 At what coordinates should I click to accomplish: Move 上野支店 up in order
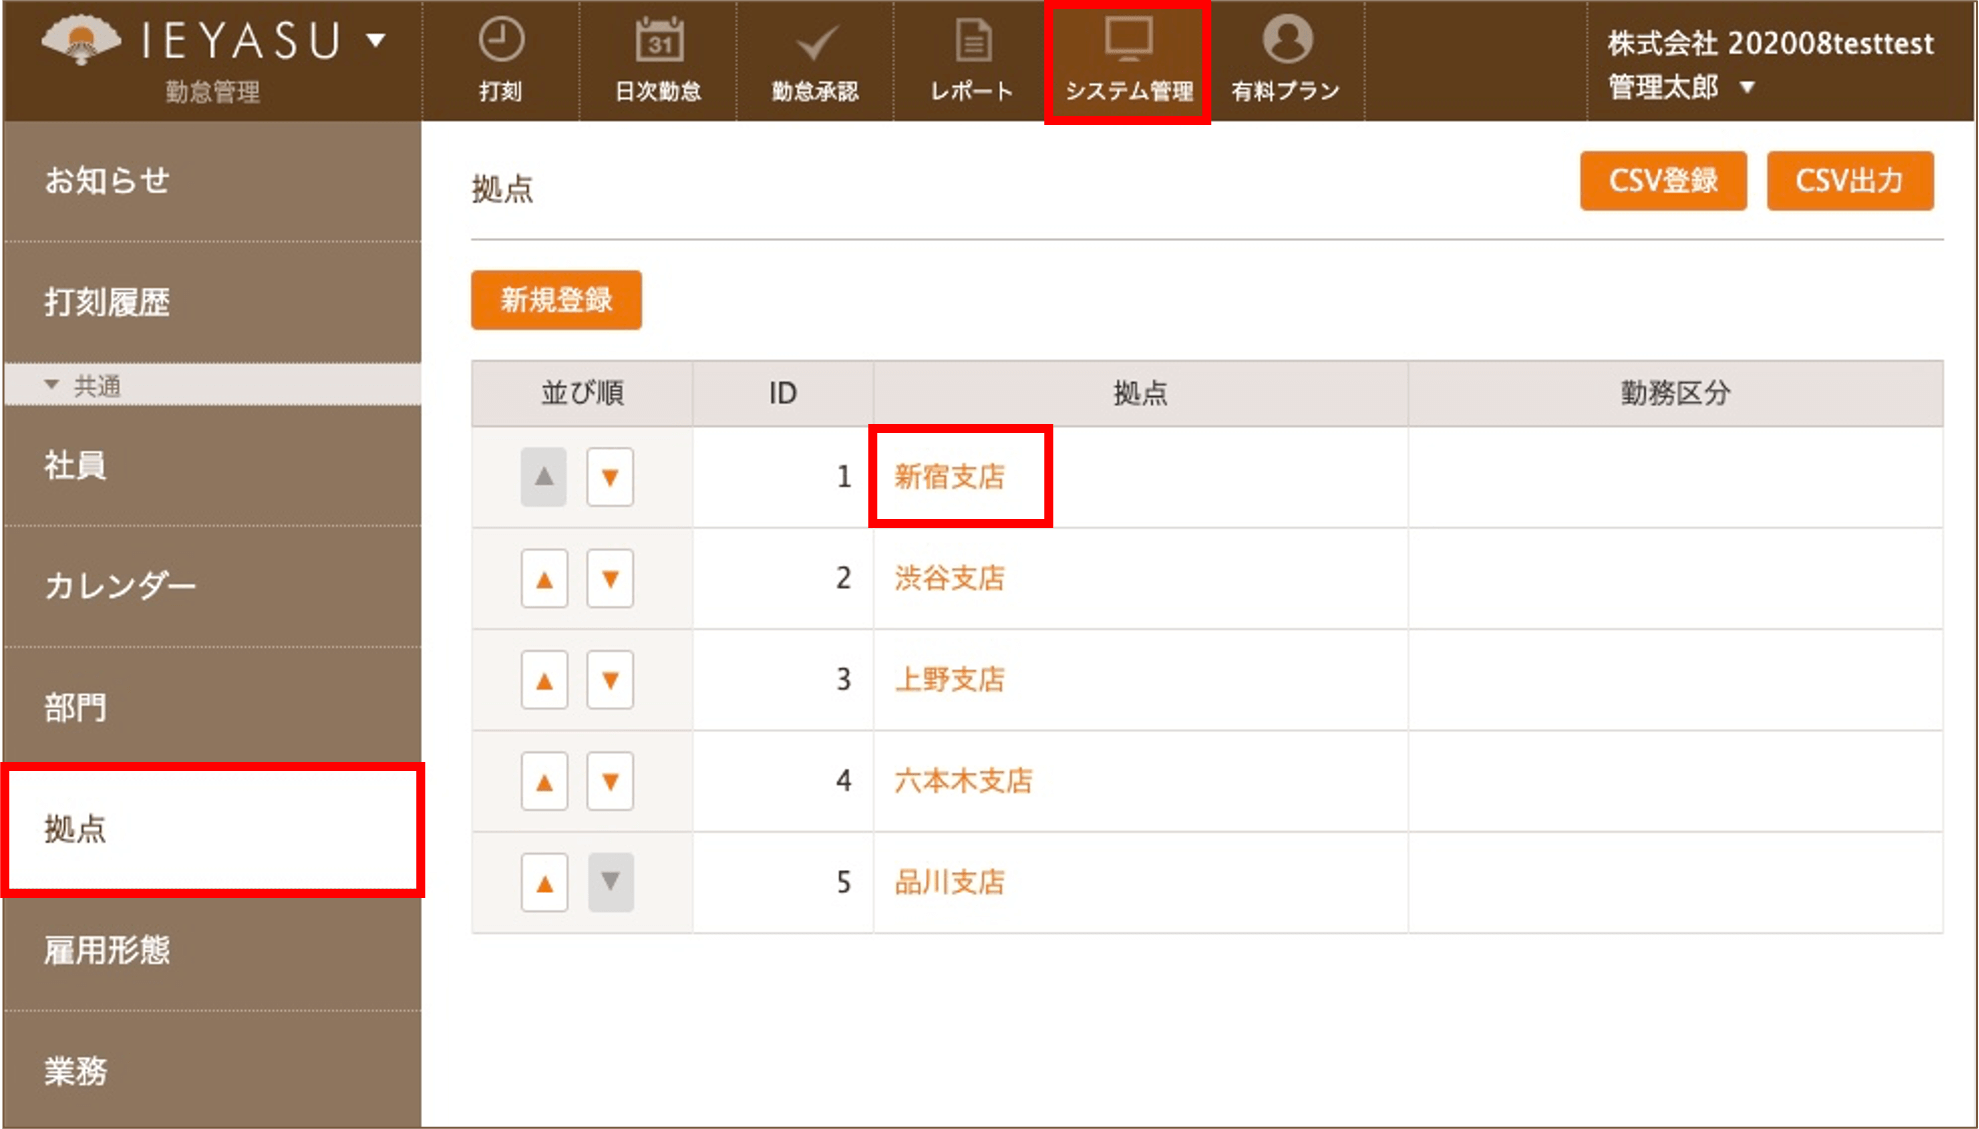(544, 681)
